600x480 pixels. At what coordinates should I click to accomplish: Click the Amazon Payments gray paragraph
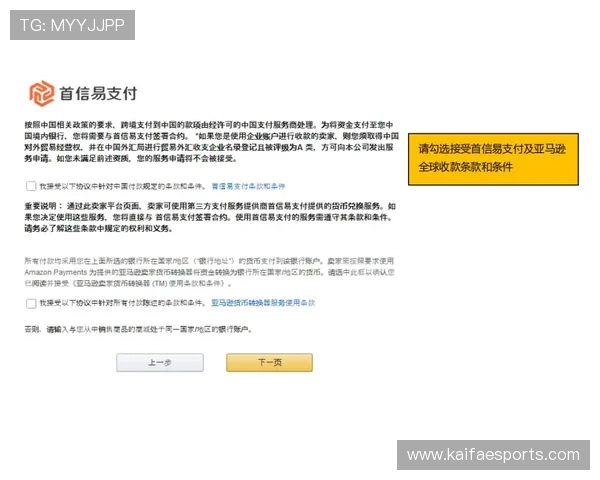(209, 272)
